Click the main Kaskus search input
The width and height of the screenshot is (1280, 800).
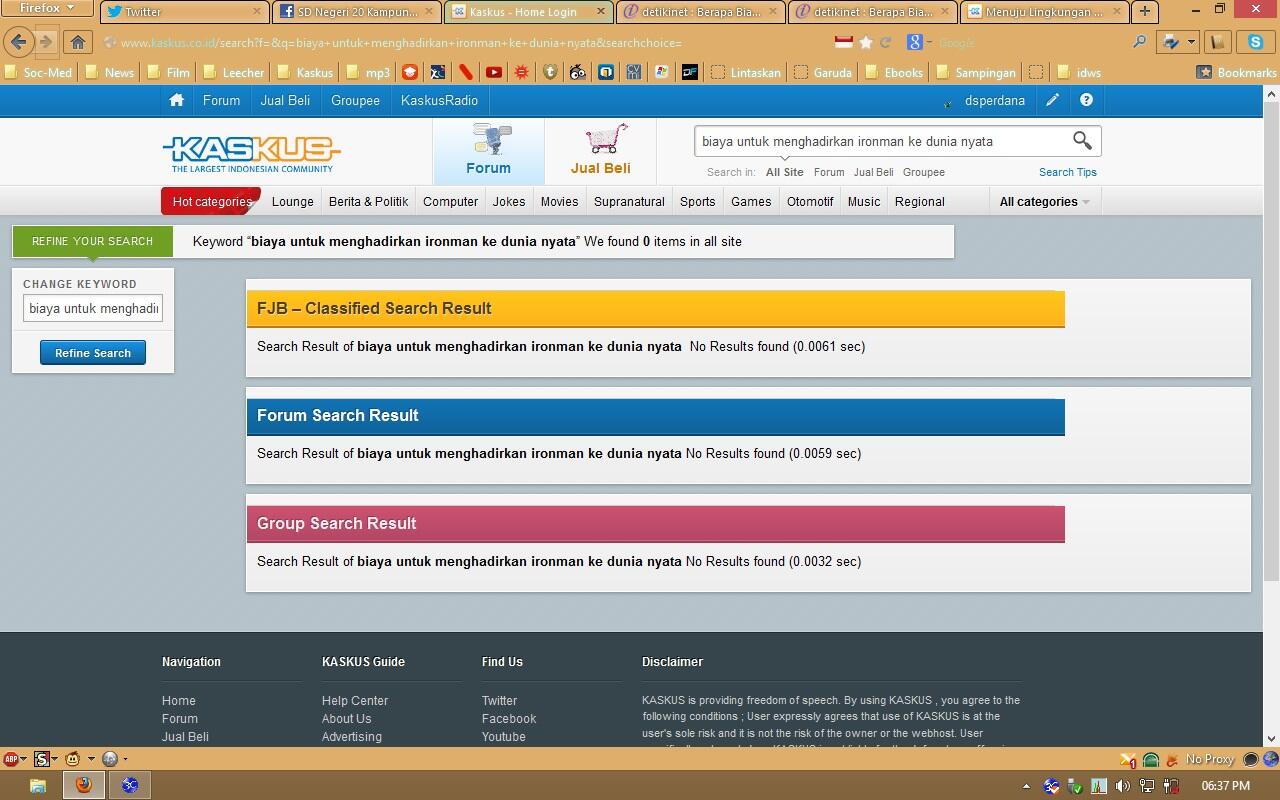(883, 141)
